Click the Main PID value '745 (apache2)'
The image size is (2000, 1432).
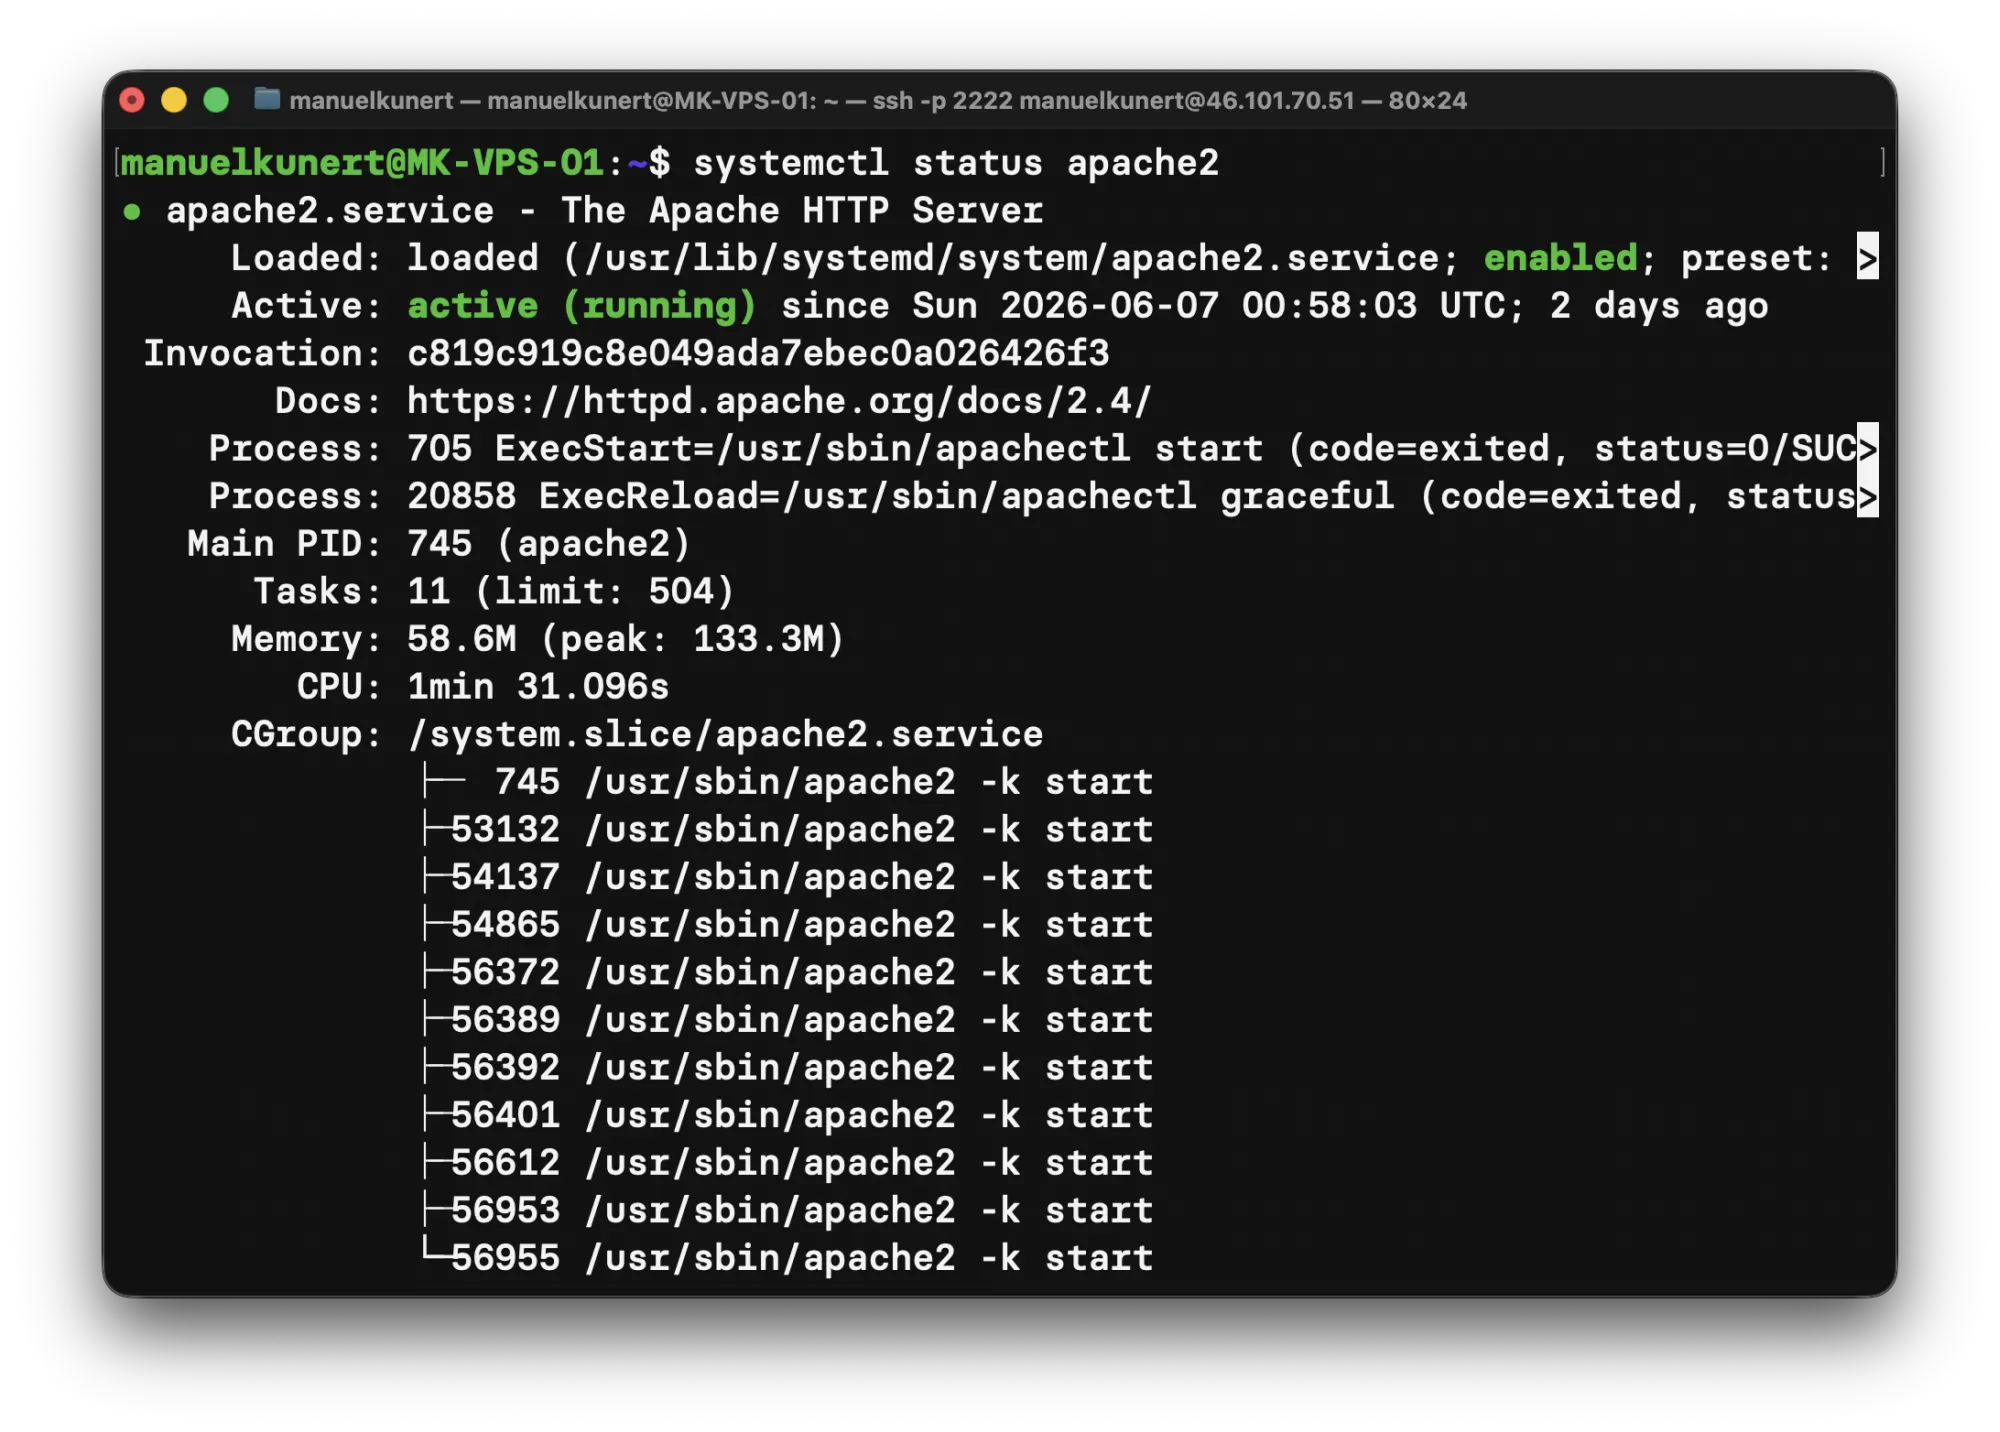pos(549,544)
